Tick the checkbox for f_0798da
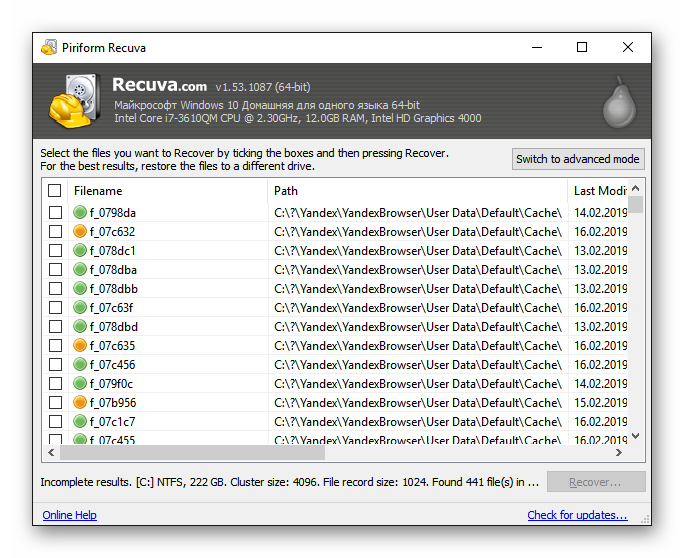684x558 pixels. pyautogui.click(x=55, y=212)
